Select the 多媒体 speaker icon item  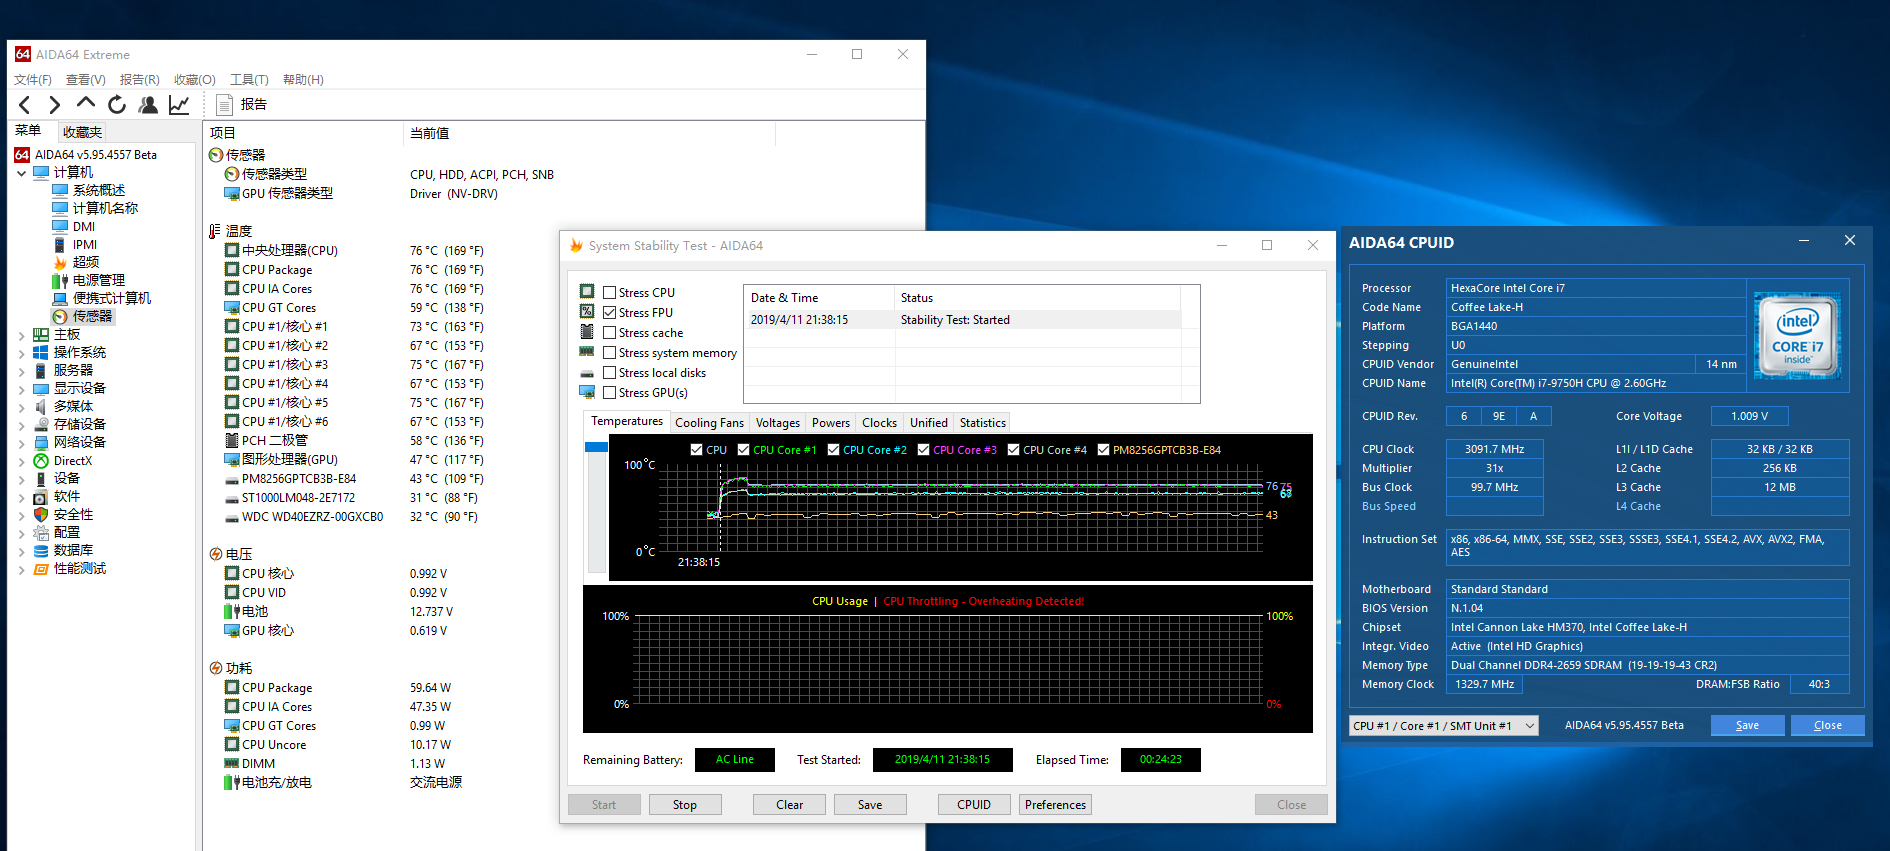41,406
